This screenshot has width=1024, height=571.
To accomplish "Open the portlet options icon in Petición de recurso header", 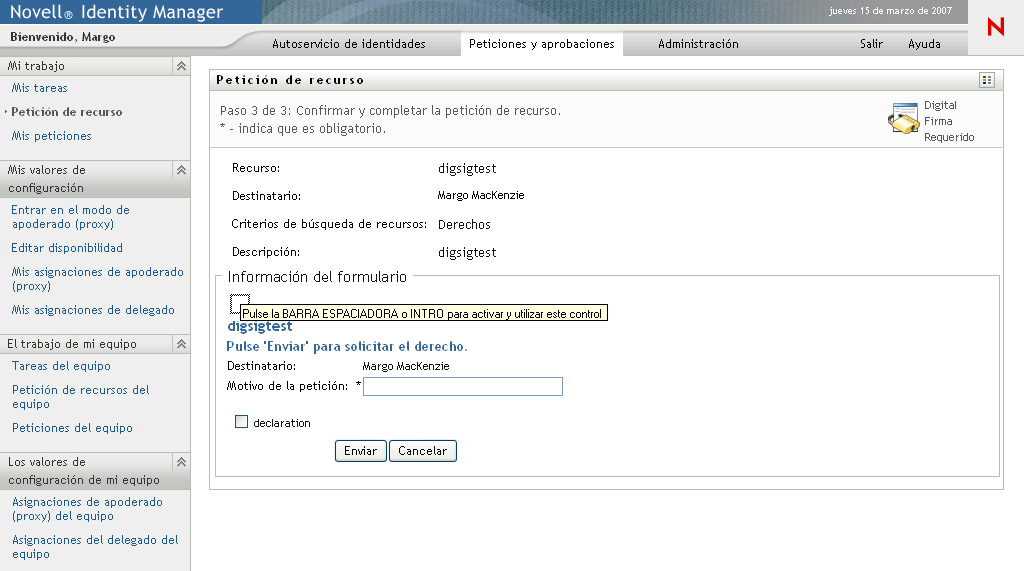I will pyautogui.click(x=987, y=80).
